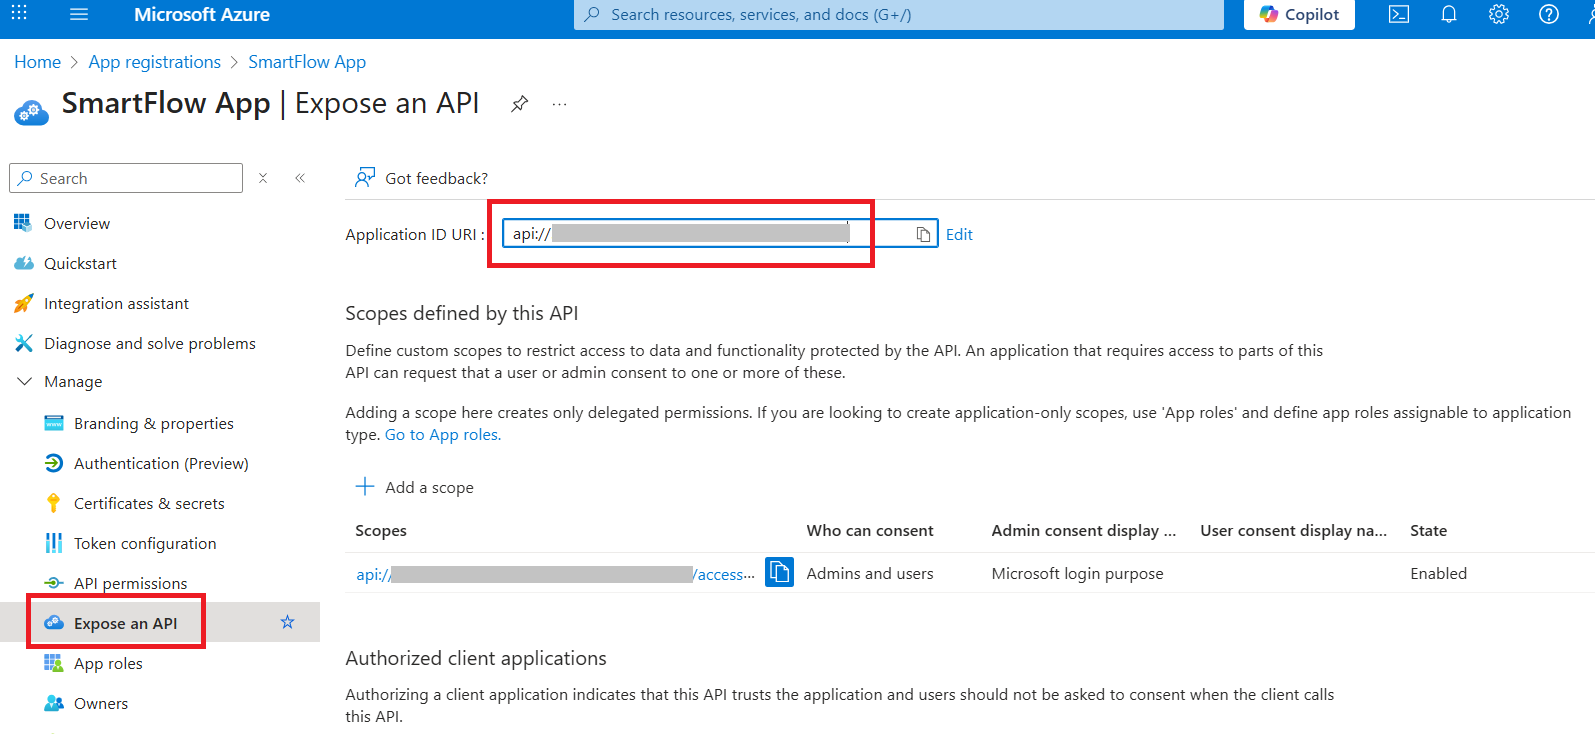The height and width of the screenshot is (734, 1595).
Task: Click the Integration assistant rocket icon
Action: 23,303
